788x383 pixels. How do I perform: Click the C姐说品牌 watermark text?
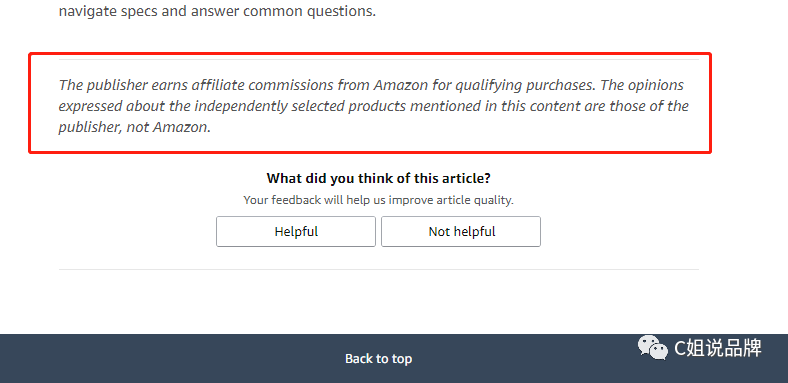tap(718, 348)
